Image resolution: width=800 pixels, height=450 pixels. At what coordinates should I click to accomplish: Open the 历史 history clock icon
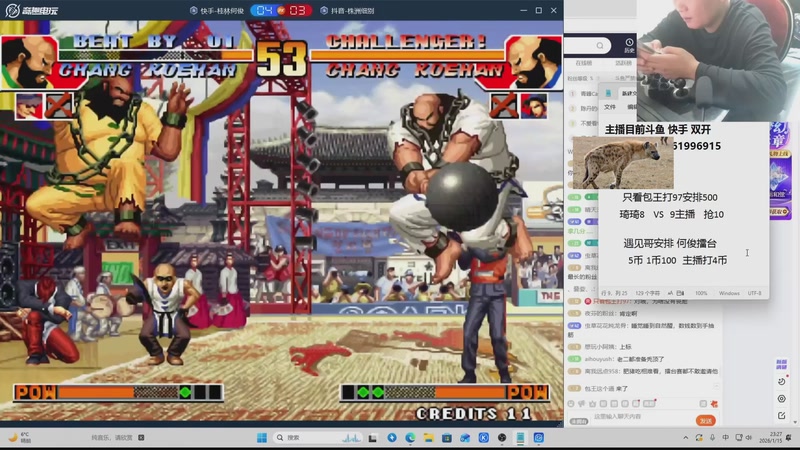[629, 45]
